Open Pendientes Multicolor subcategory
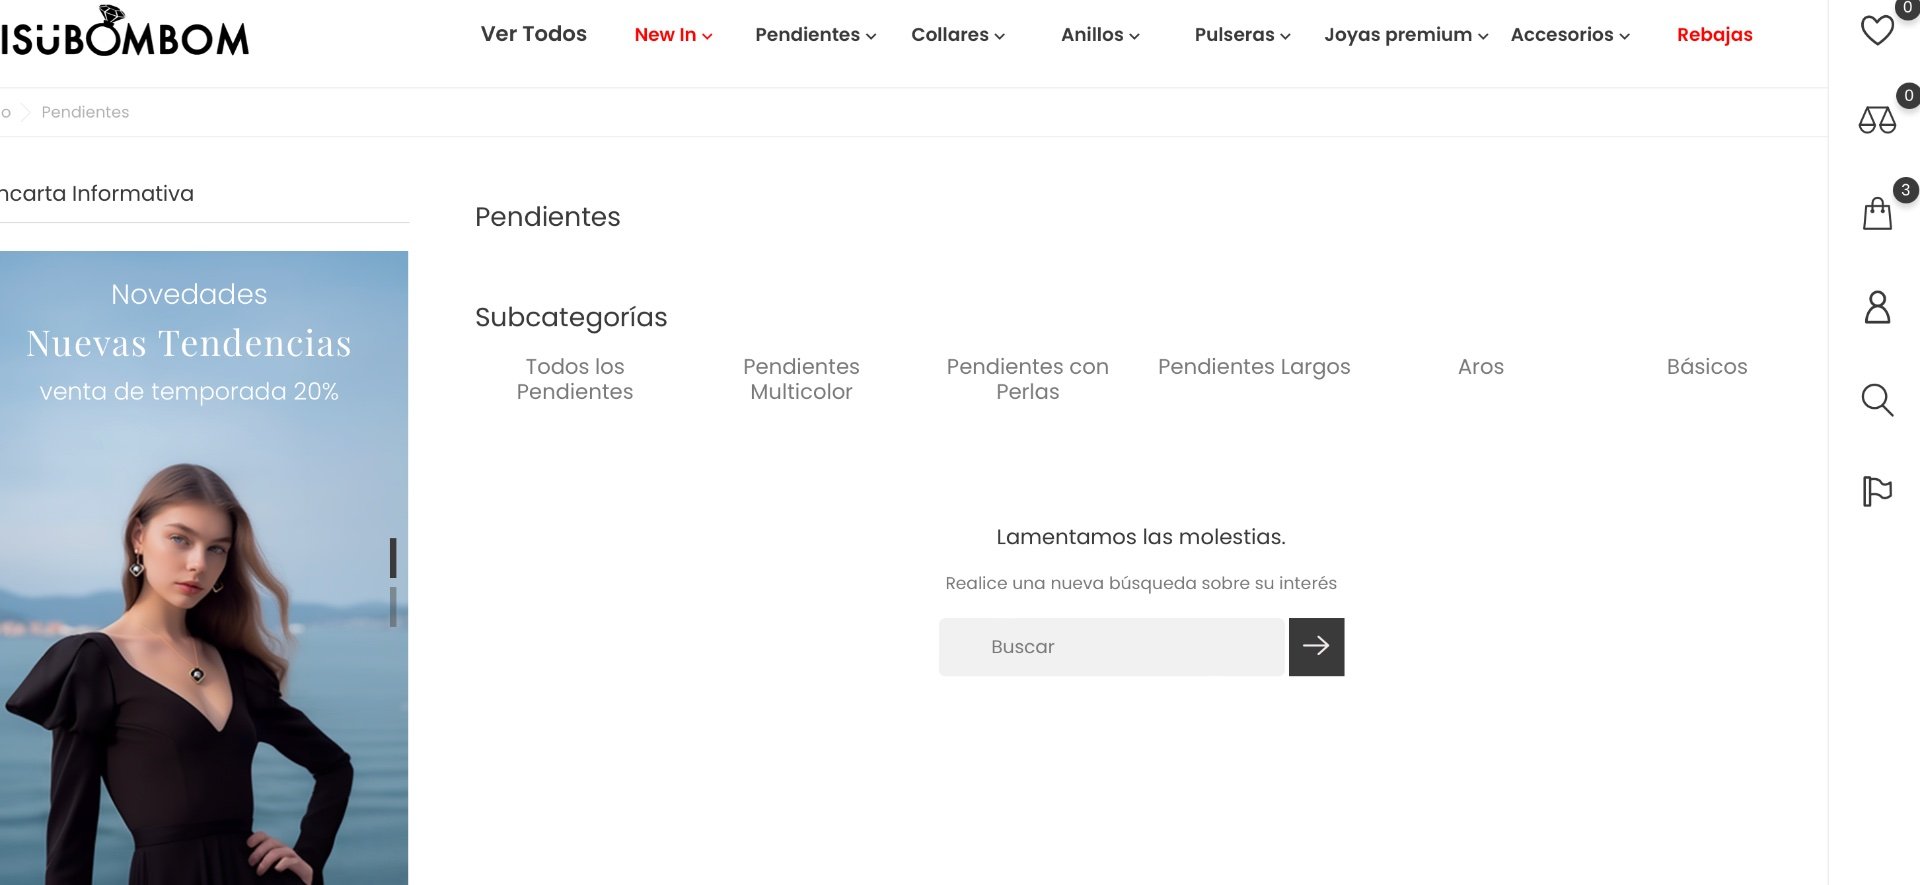Viewport: 1920px width, 885px height. click(801, 379)
